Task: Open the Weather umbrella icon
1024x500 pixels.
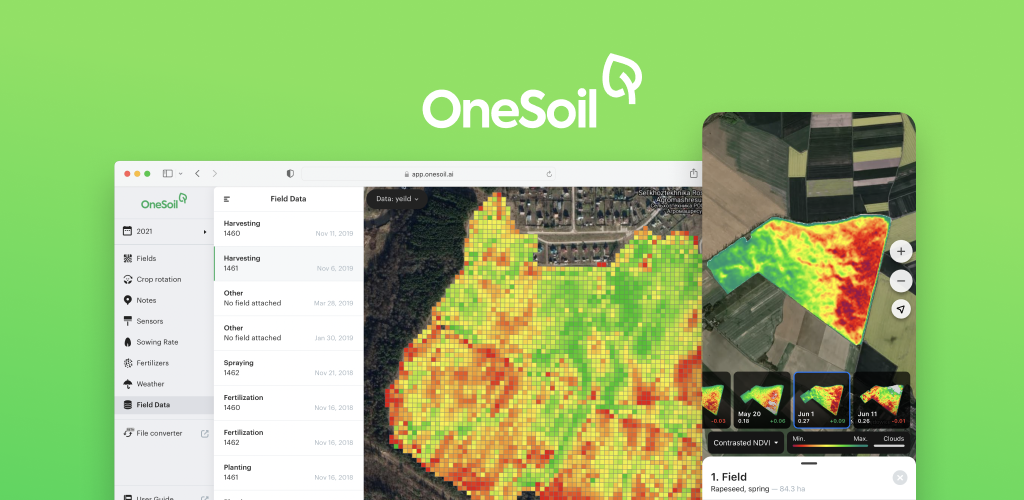Action: [127, 384]
